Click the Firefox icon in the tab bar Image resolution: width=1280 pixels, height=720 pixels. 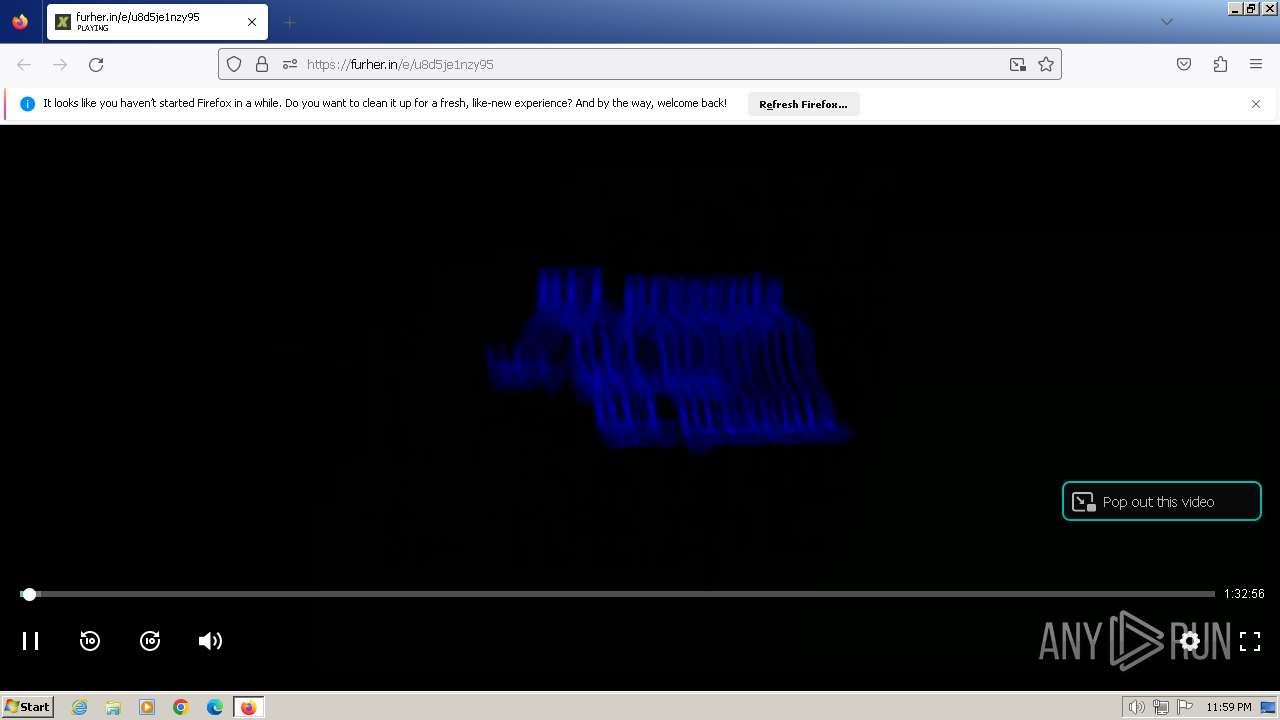(x=20, y=22)
